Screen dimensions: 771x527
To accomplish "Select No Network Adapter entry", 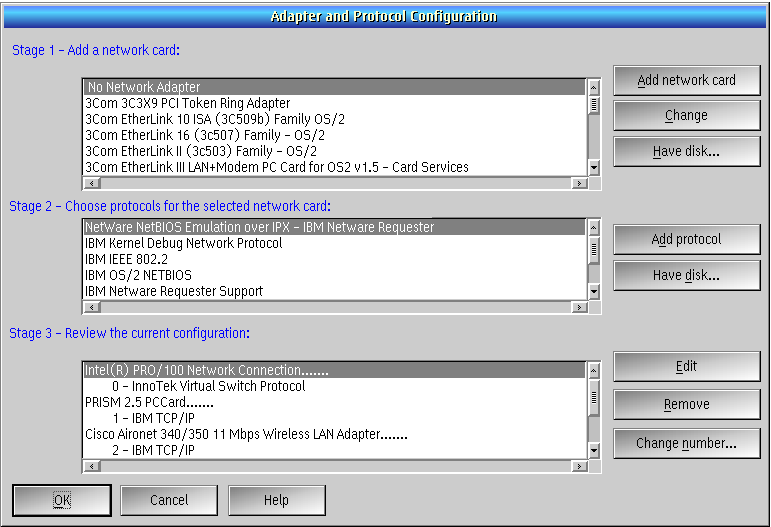I will (x=334, y=87).
